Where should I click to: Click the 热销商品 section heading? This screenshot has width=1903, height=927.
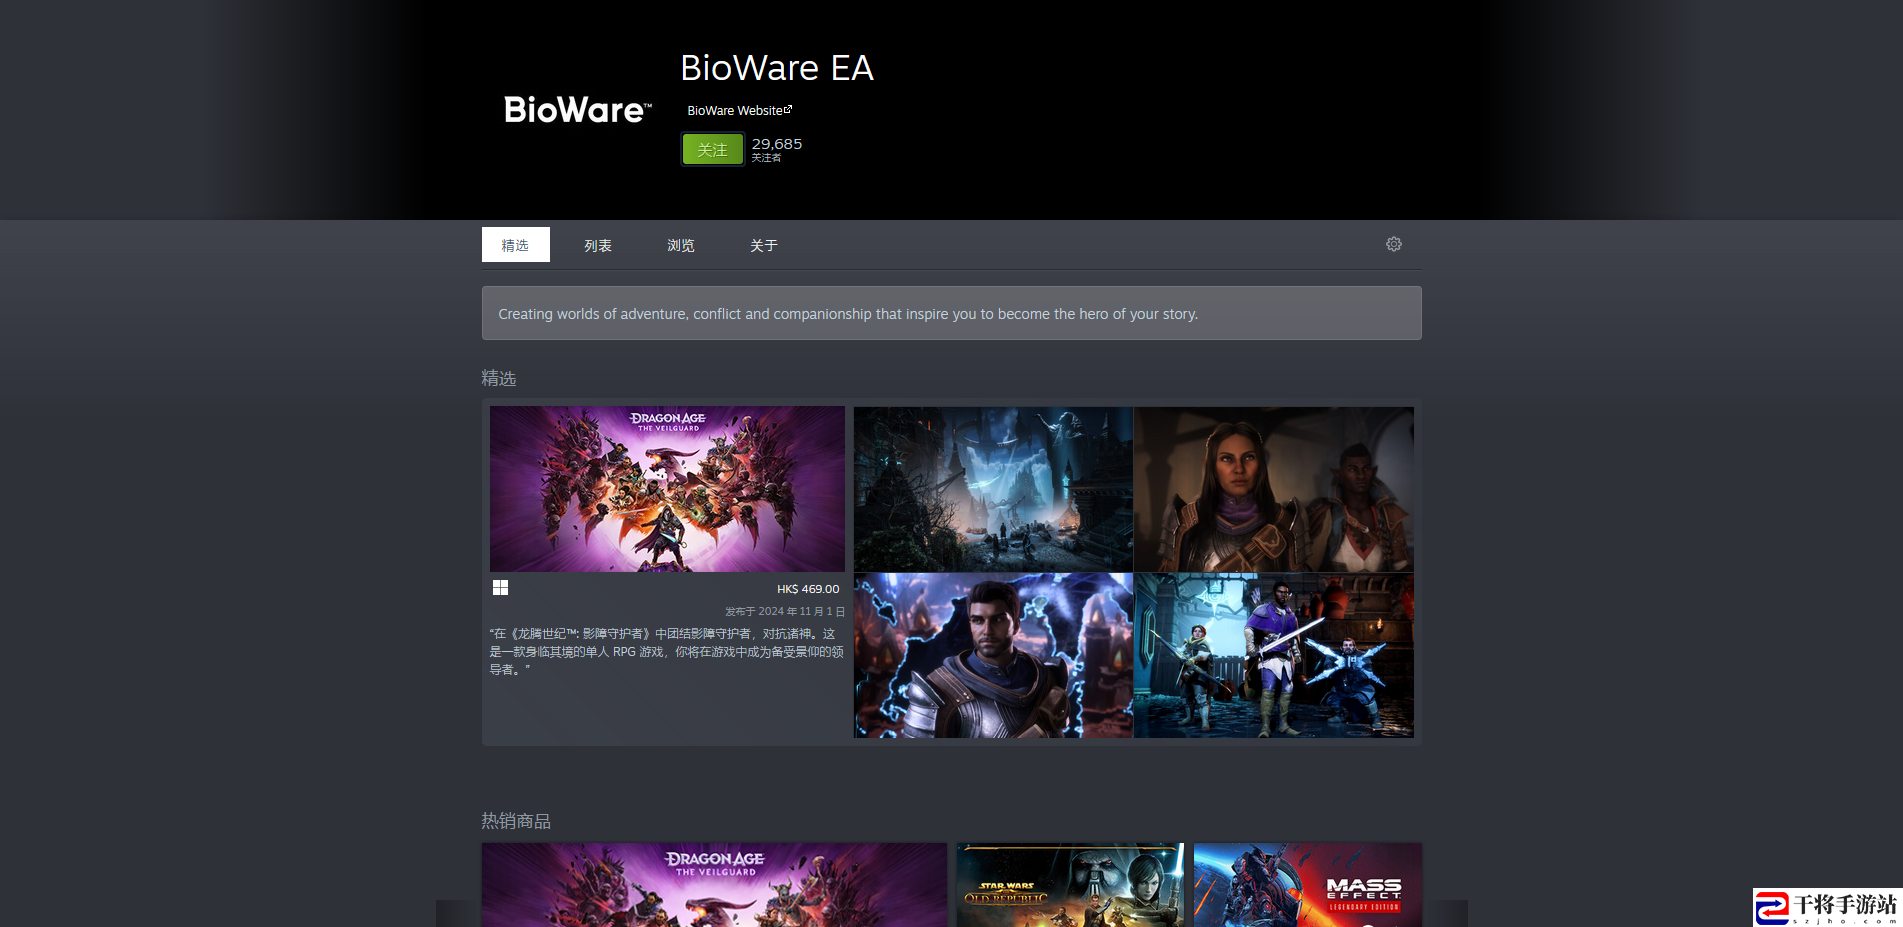click(516, 821)
